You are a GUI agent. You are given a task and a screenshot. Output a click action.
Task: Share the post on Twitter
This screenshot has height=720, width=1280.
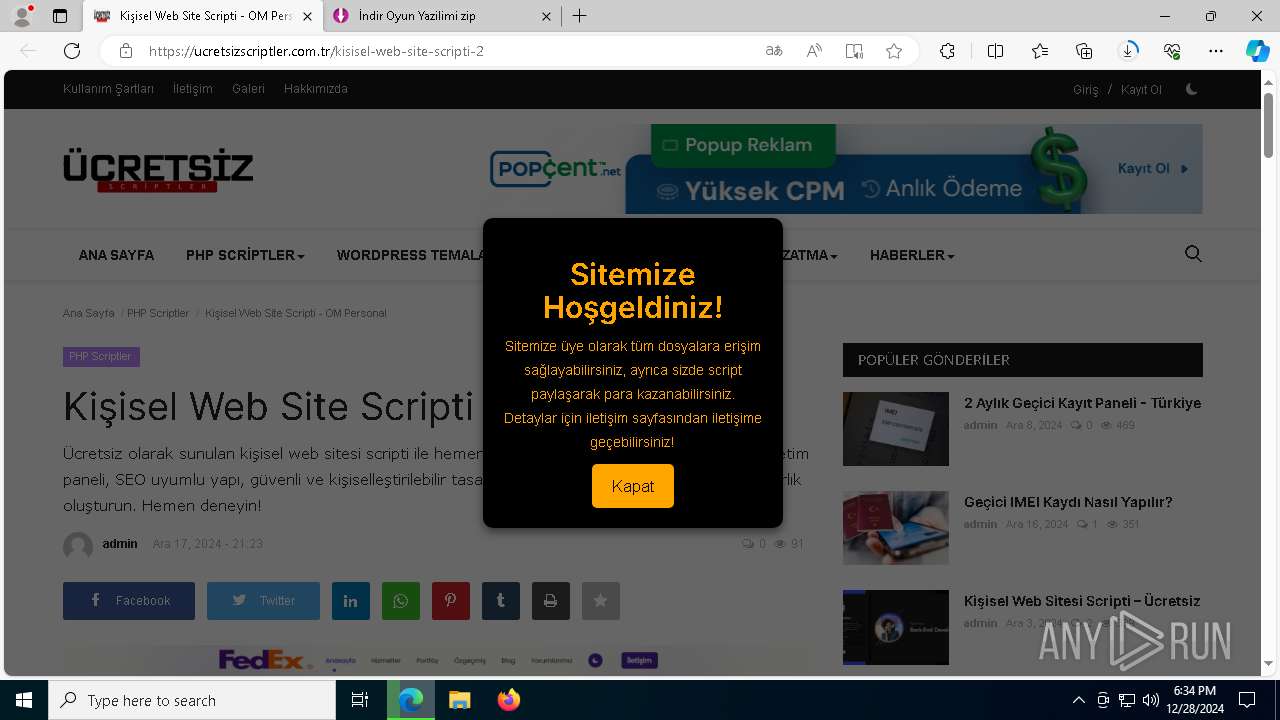pos(263,601)
